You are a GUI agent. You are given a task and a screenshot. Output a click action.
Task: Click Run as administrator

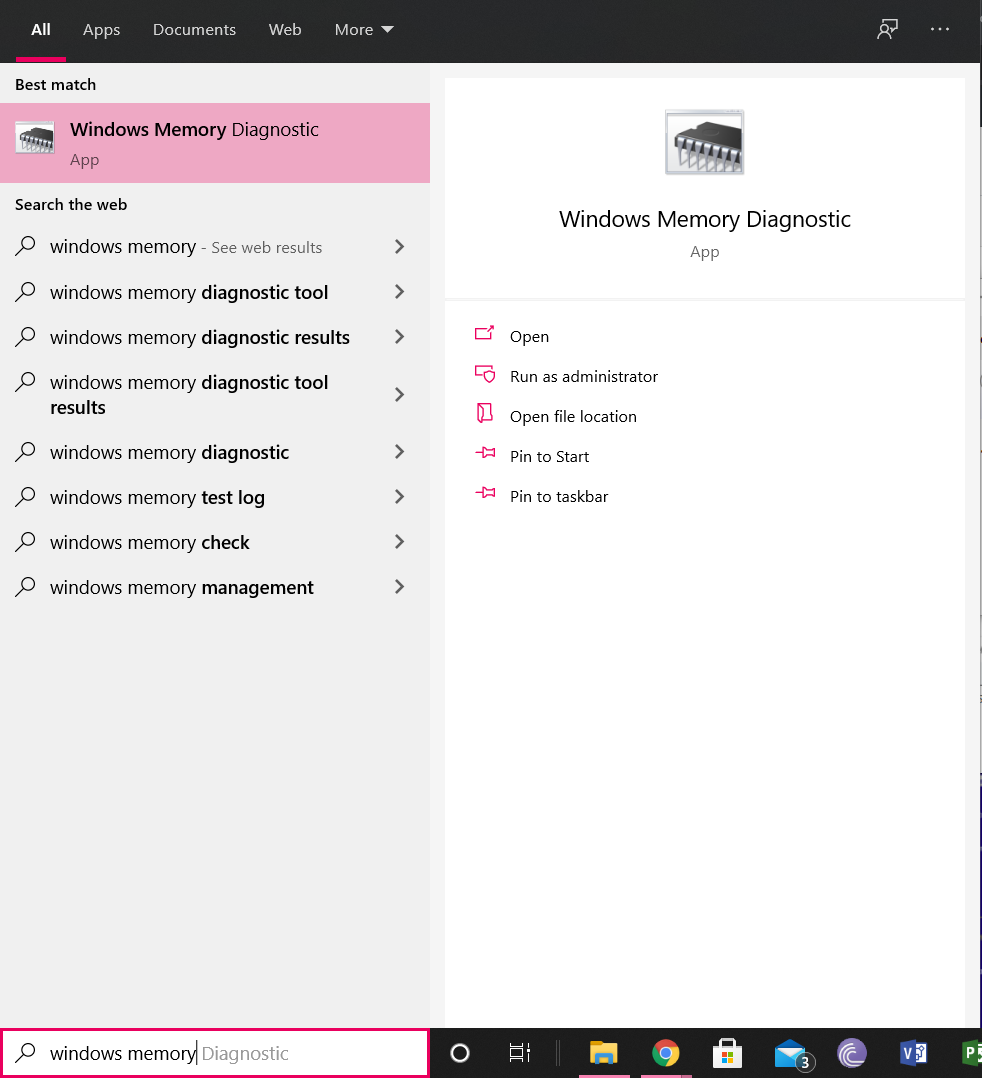[583, 376]
